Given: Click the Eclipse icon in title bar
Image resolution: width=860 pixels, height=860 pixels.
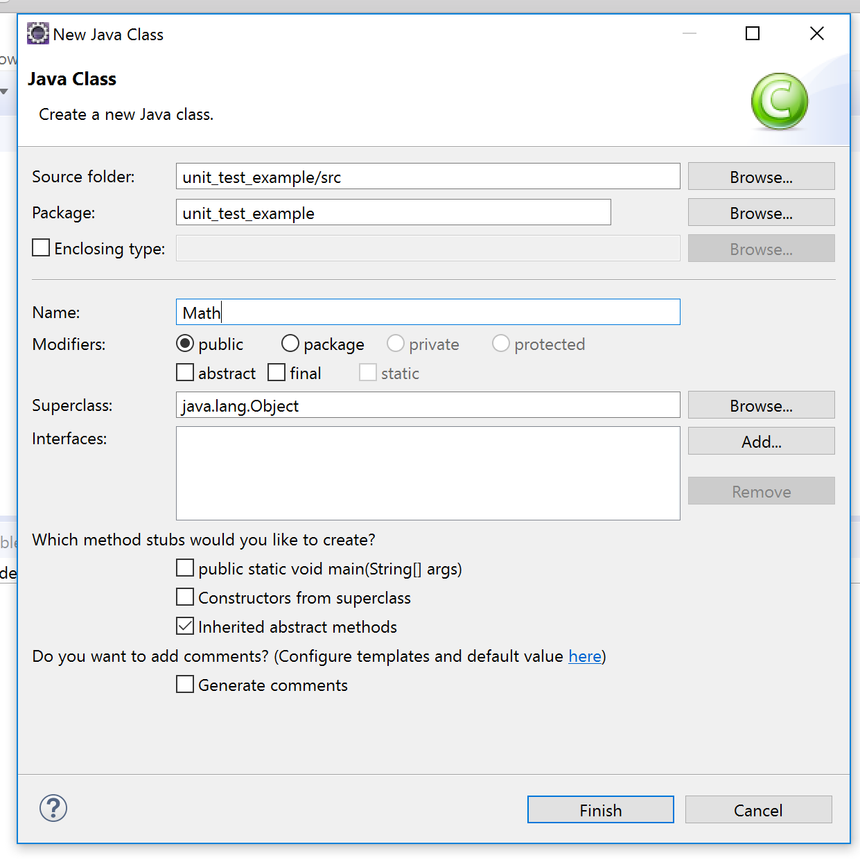Looking at the screenshot, I should (x=38, y=34).
